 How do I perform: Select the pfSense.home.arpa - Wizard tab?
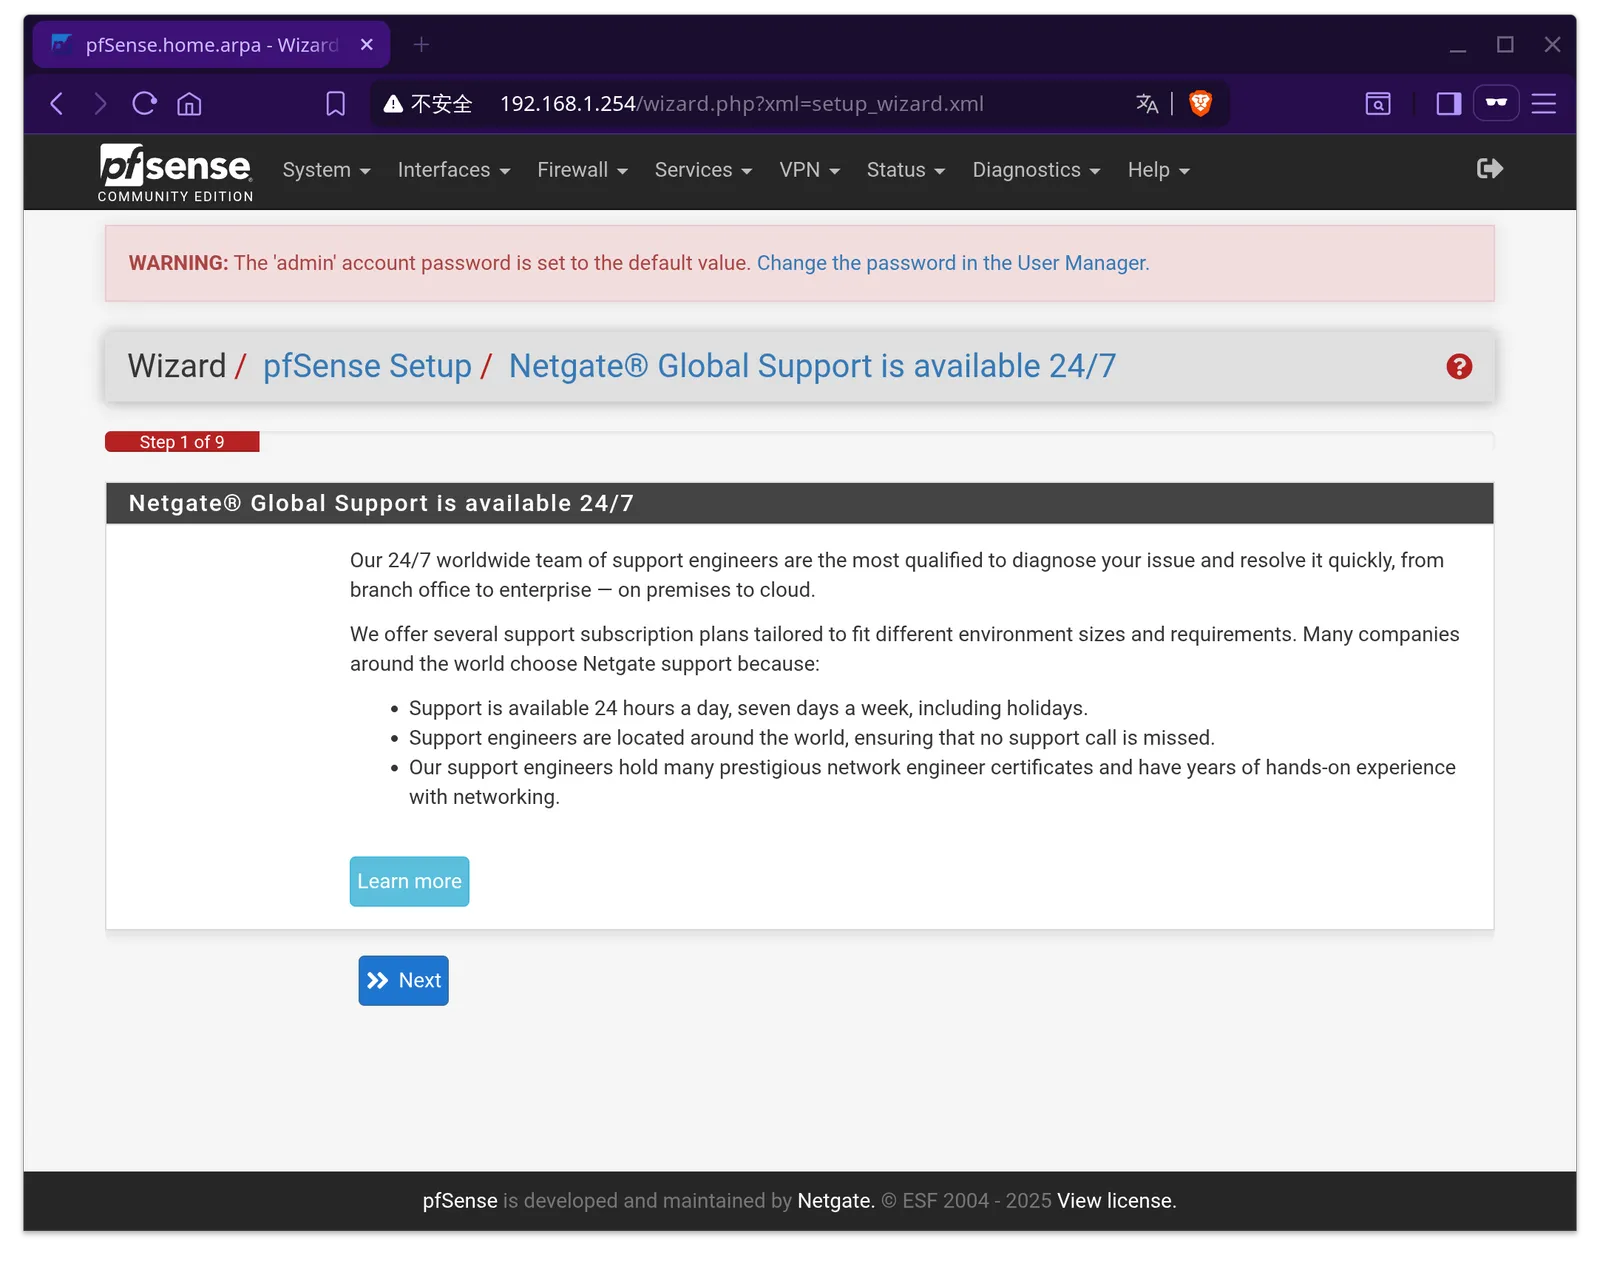211,45
